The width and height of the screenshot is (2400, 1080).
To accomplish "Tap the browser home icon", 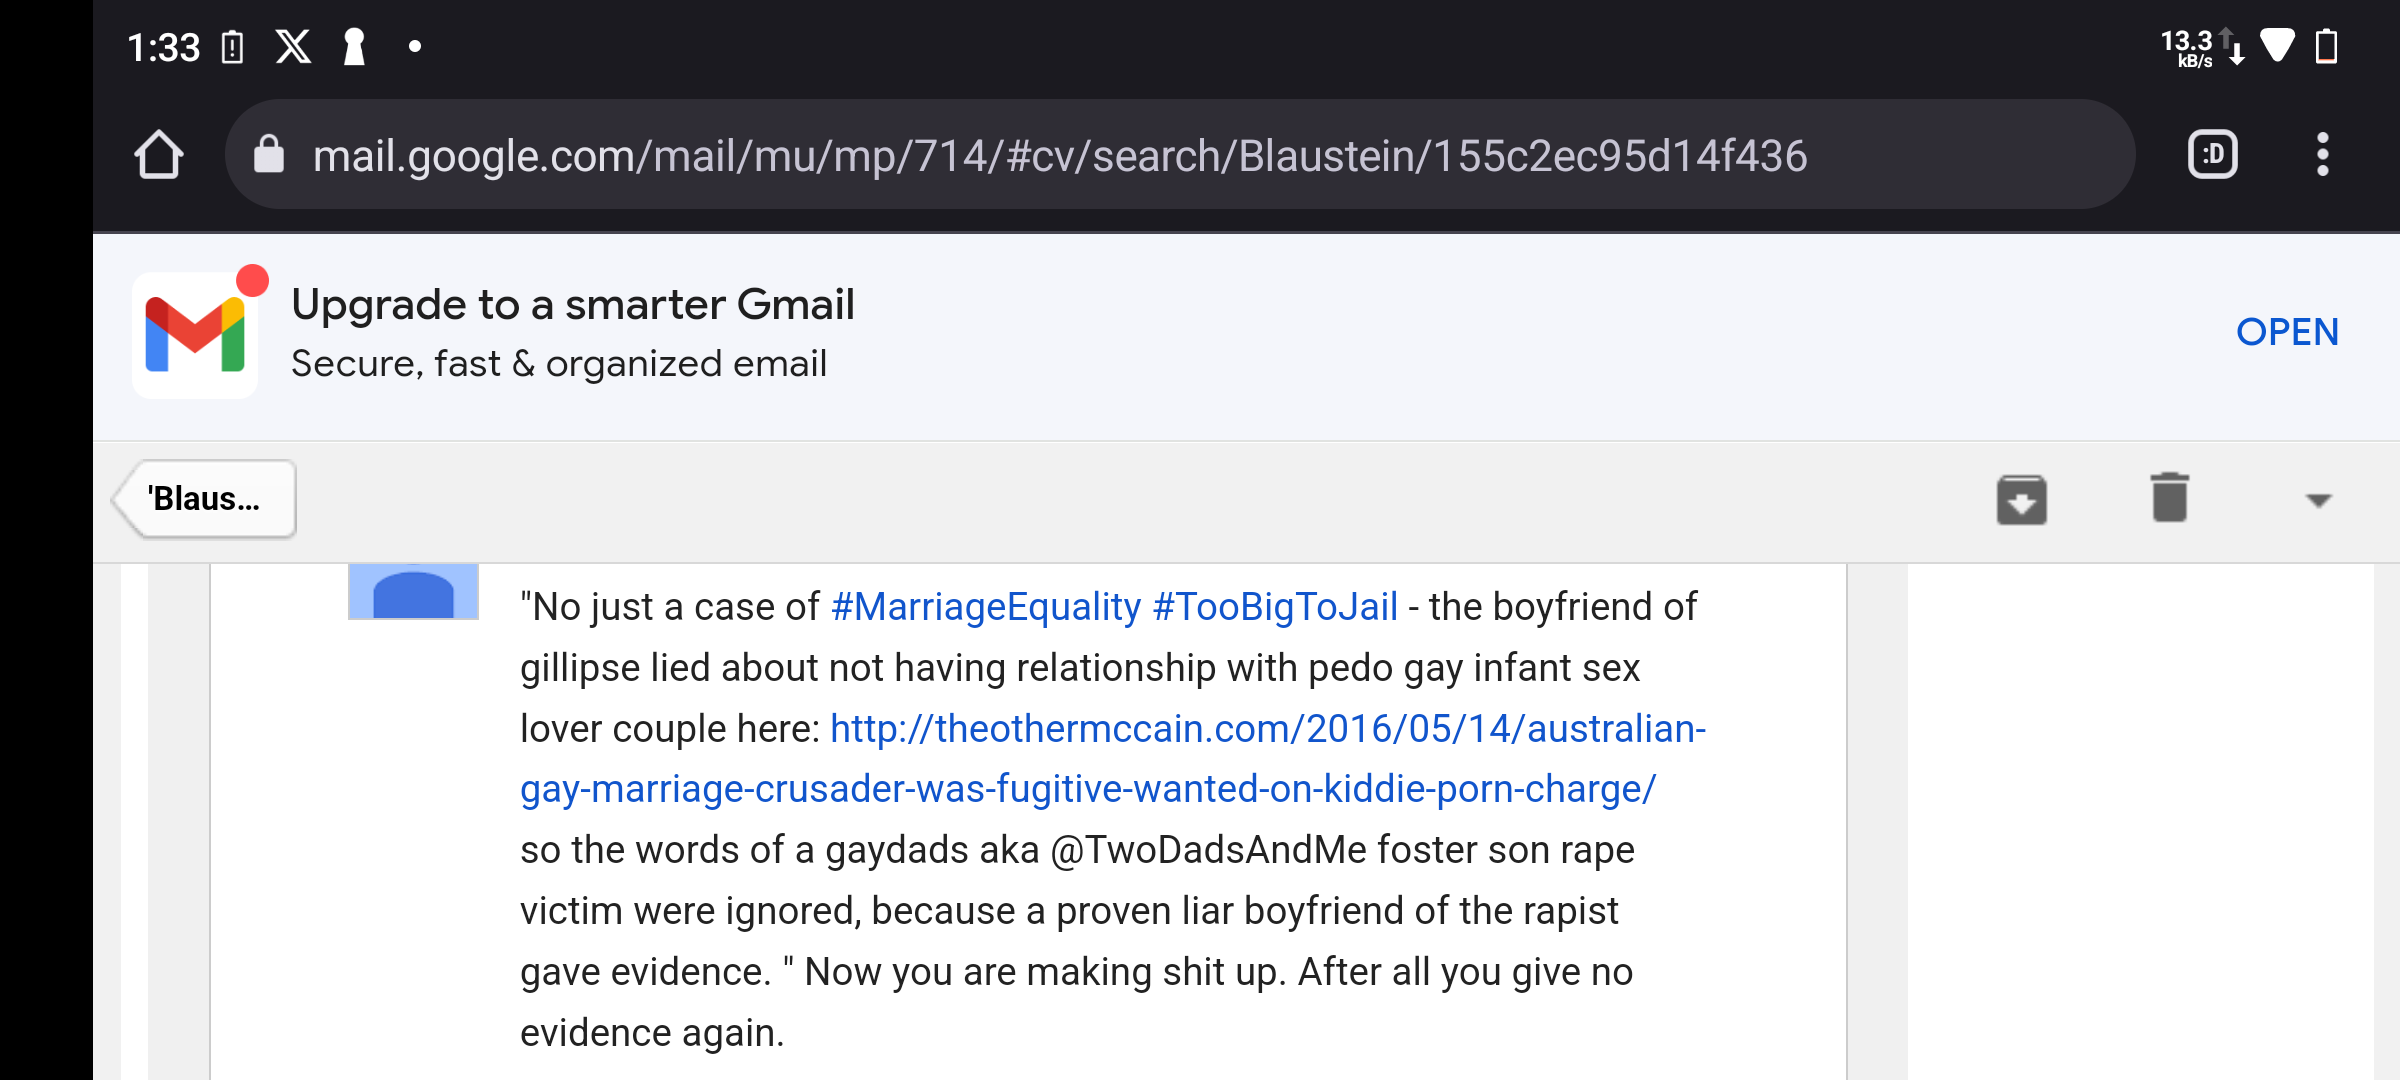I will 158,155.
